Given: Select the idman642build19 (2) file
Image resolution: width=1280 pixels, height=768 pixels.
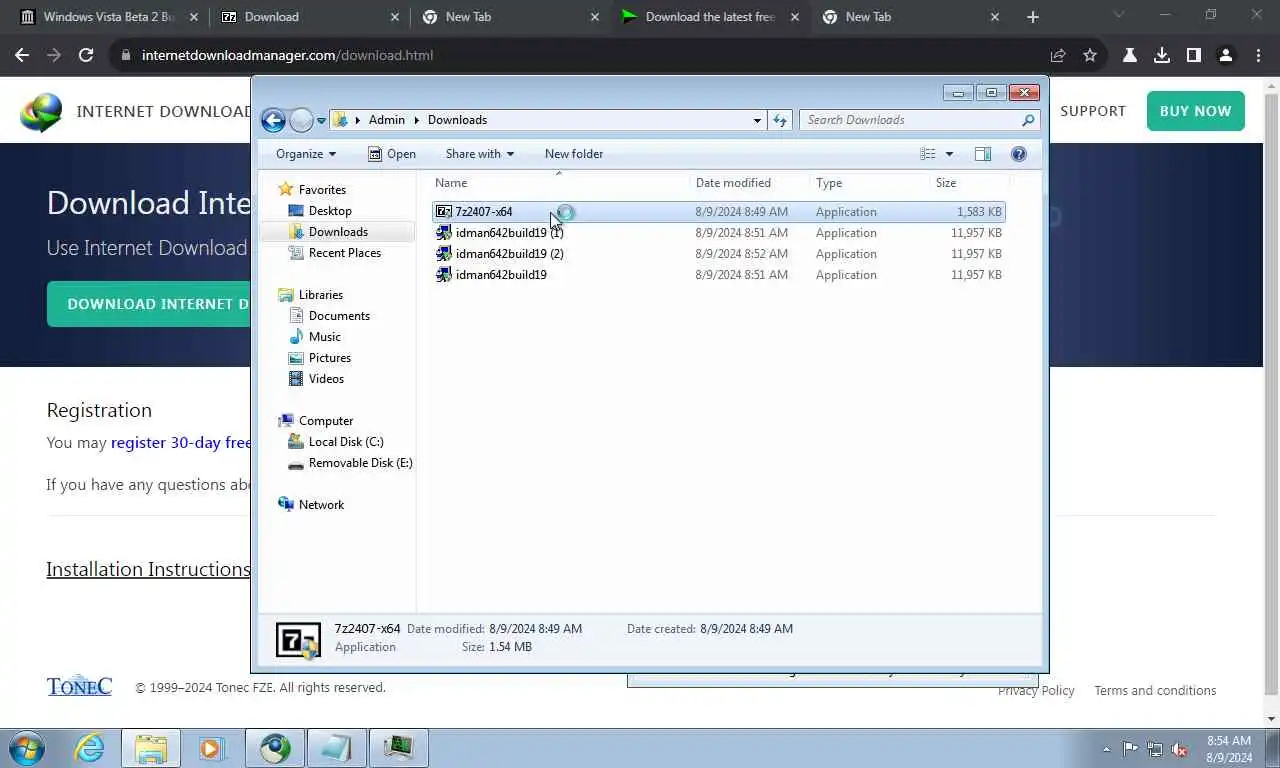Looking at the screenshot, I should click(718, 254).
